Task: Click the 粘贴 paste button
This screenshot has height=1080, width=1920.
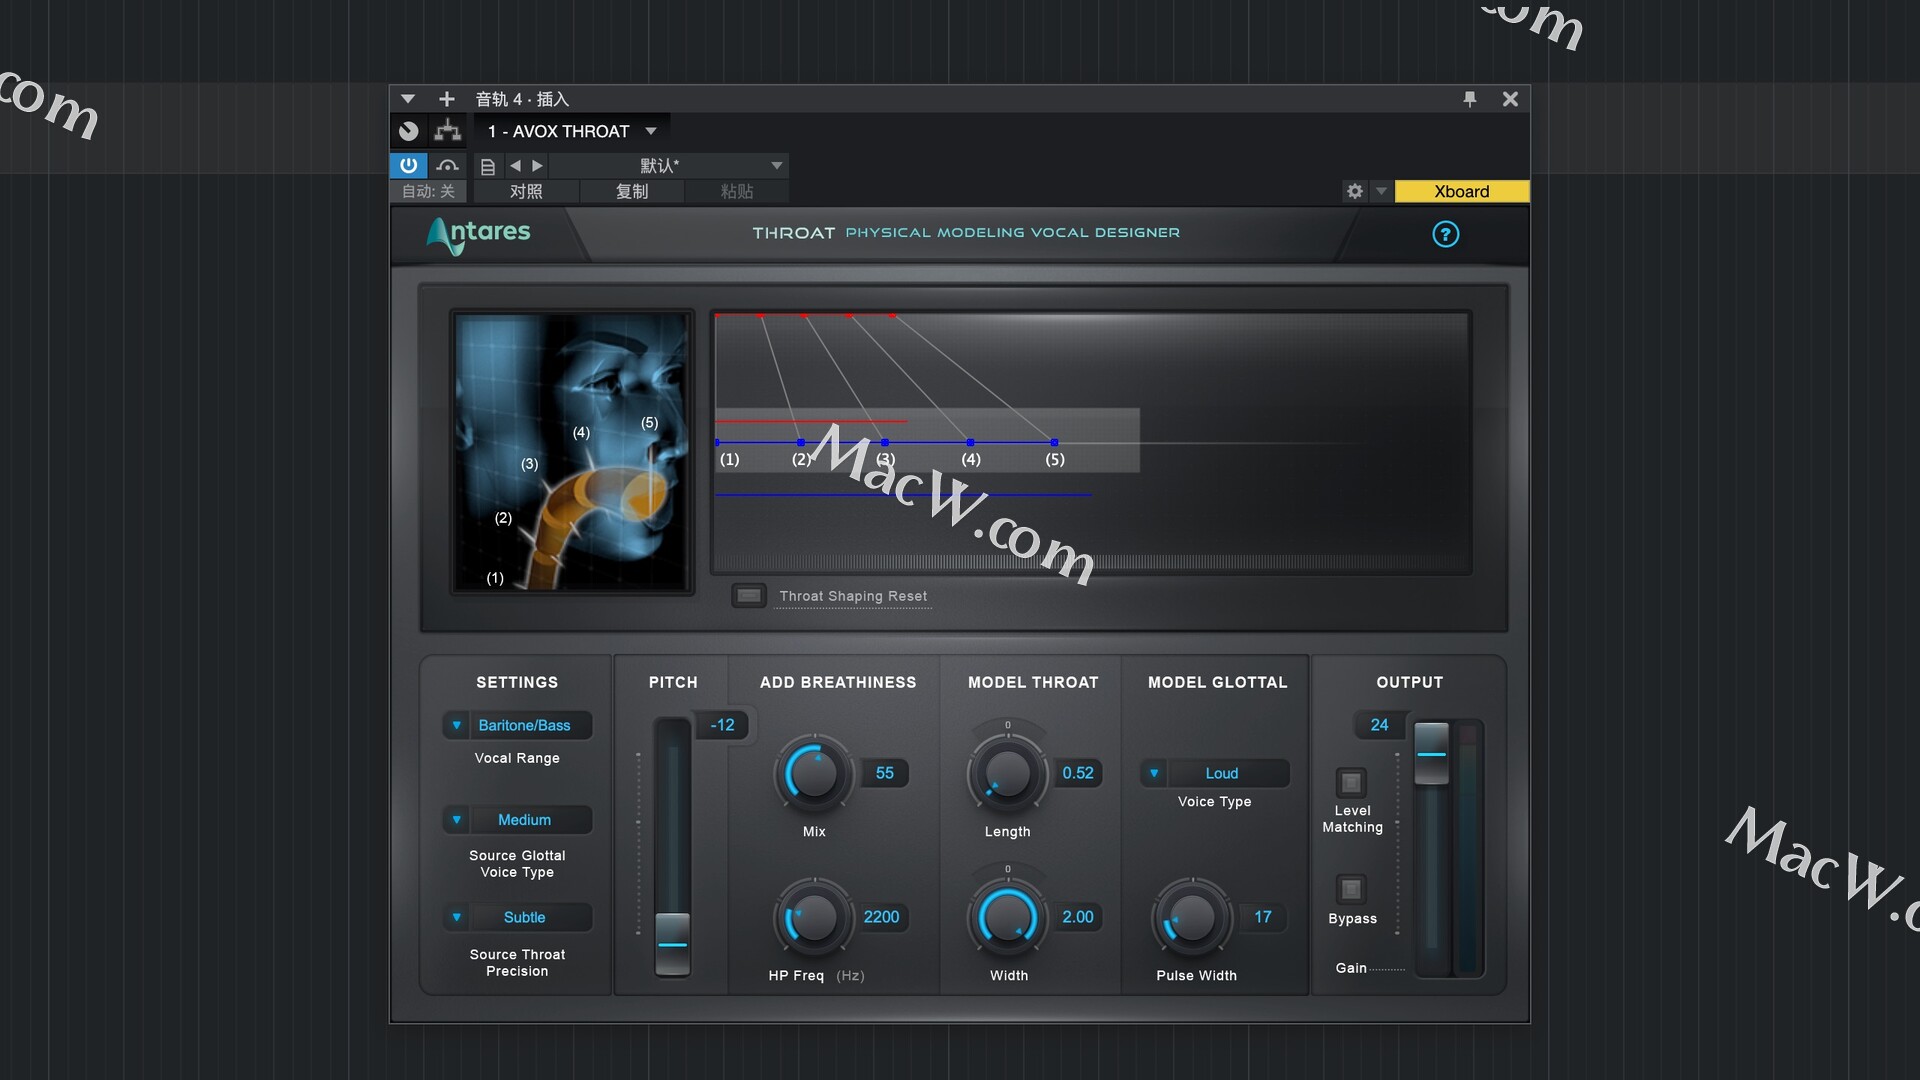Action: coord(737,191)
